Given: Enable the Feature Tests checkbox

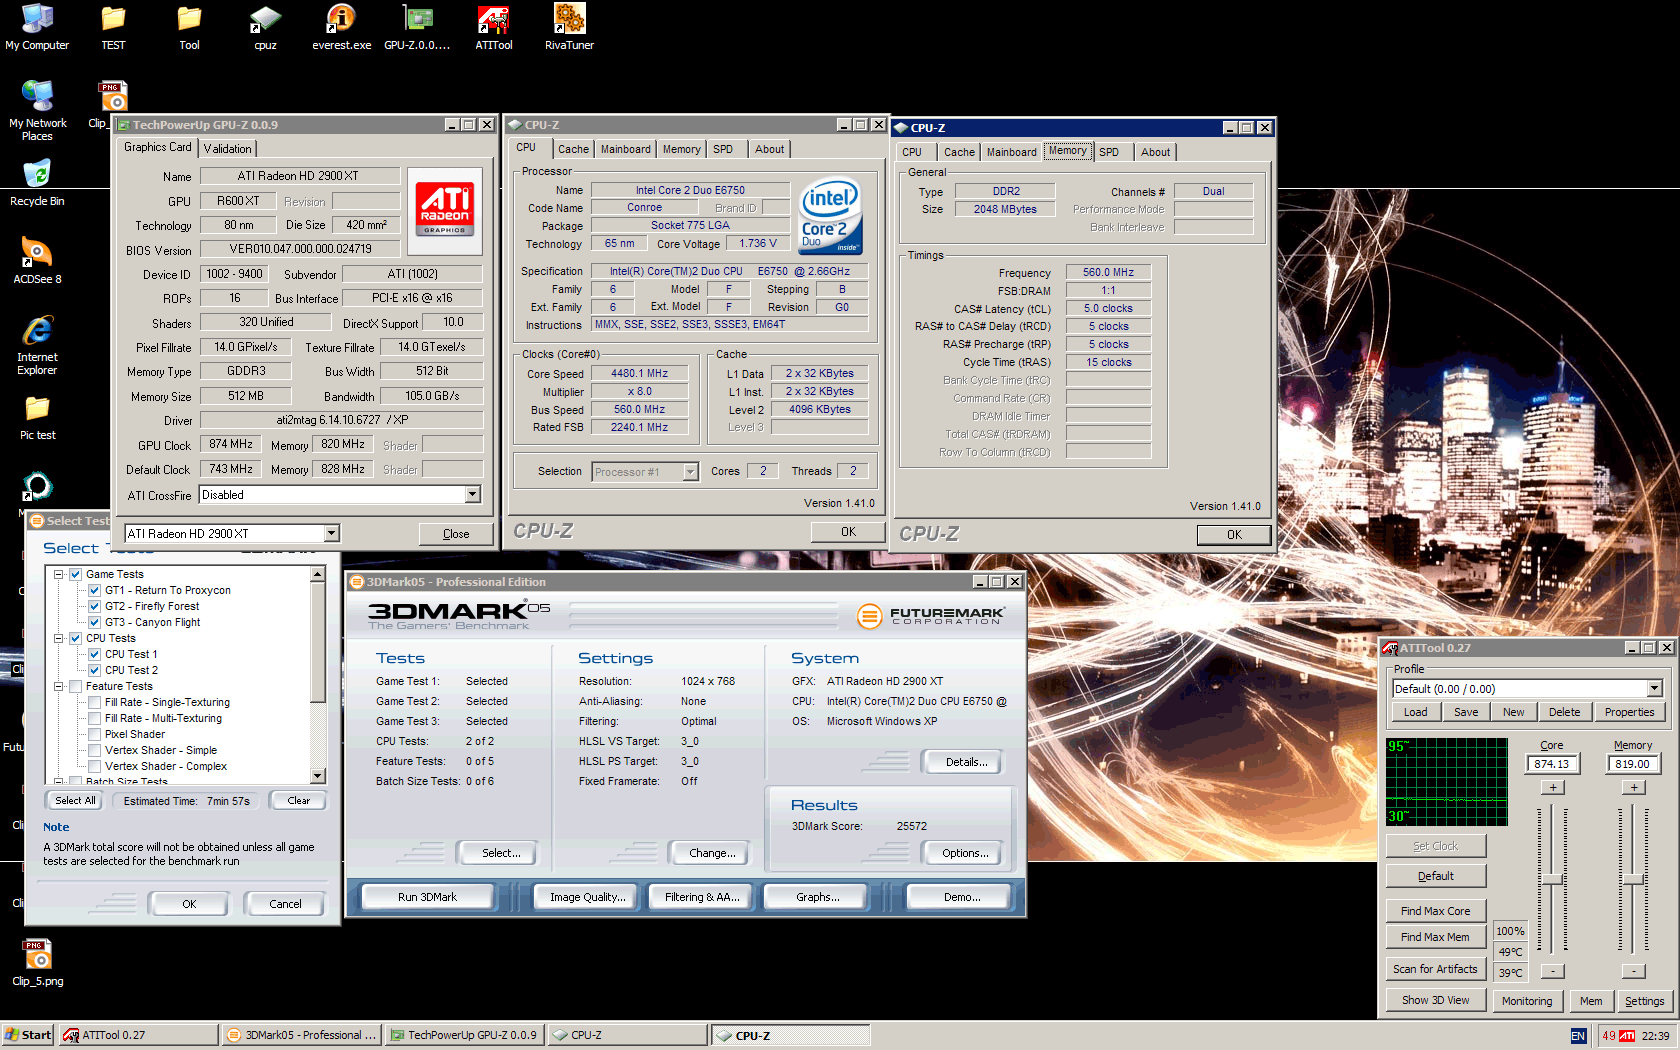Looking at the screenshot, I should tap(75, 686).
